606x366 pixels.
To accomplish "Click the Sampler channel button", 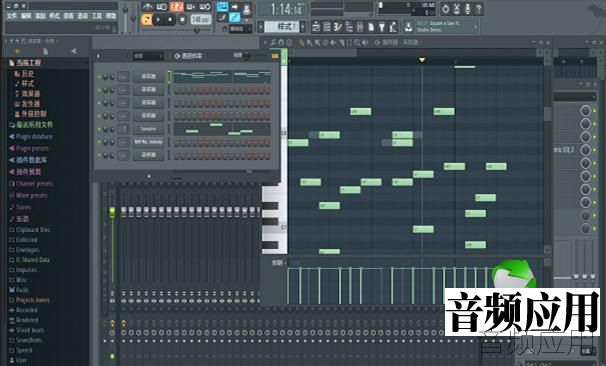I will (x=148, y=129).
